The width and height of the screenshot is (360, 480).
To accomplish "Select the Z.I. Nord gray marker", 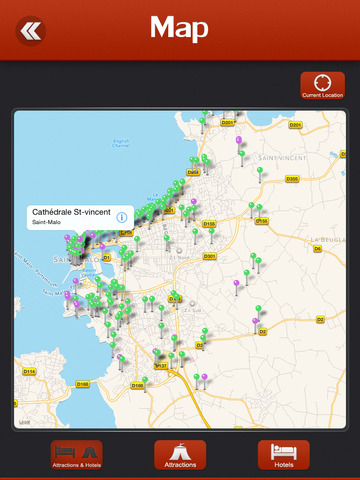I will tap(179, 250).
